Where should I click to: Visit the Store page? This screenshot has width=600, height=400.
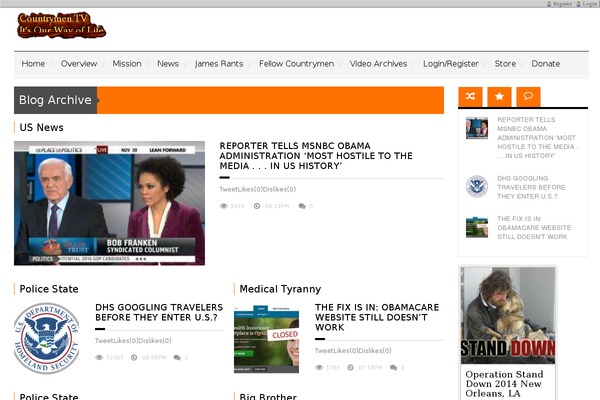505,64
